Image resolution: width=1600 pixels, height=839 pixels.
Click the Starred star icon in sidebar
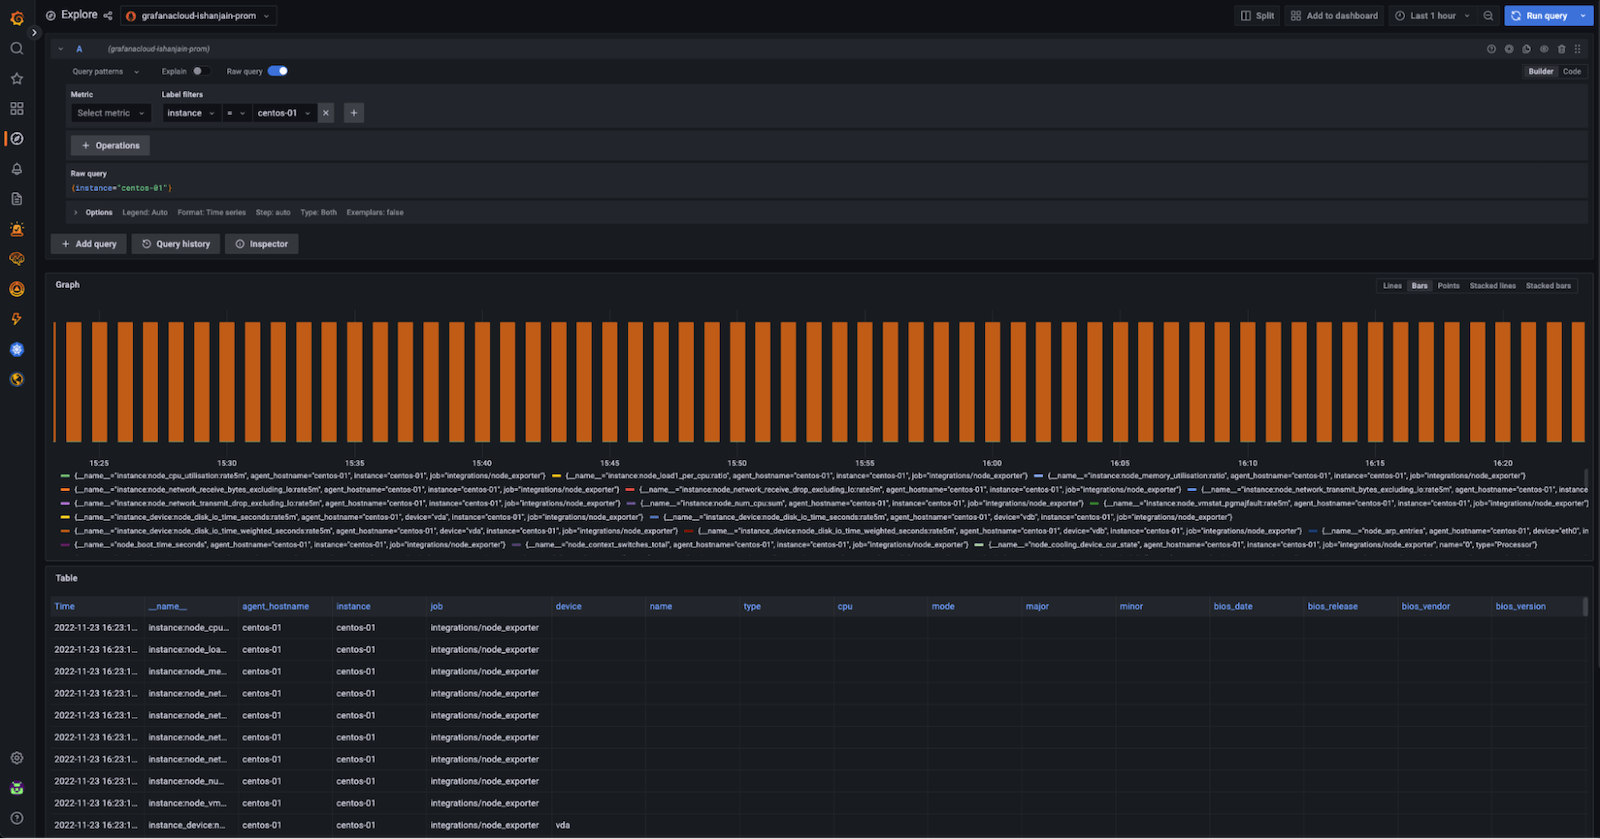point(17,79)
